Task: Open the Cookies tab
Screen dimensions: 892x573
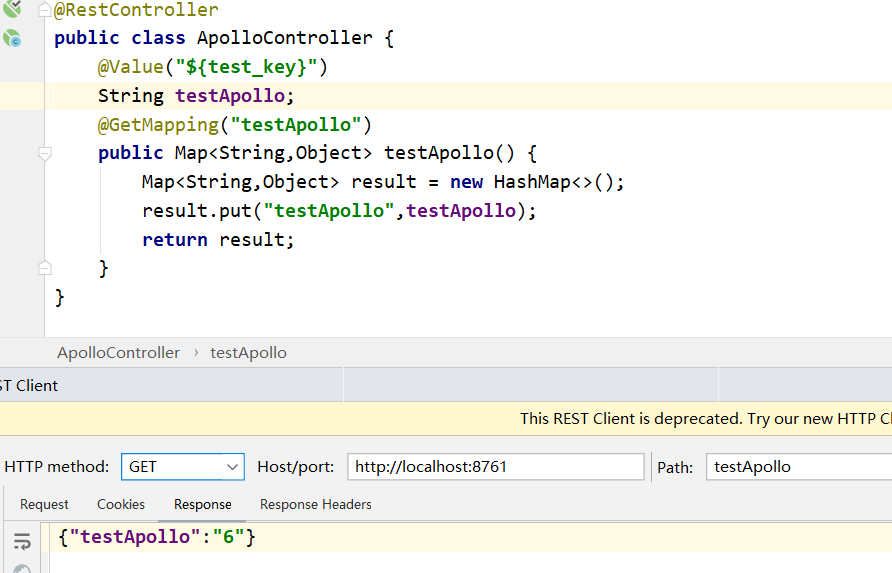Action: tap(121, 505)
